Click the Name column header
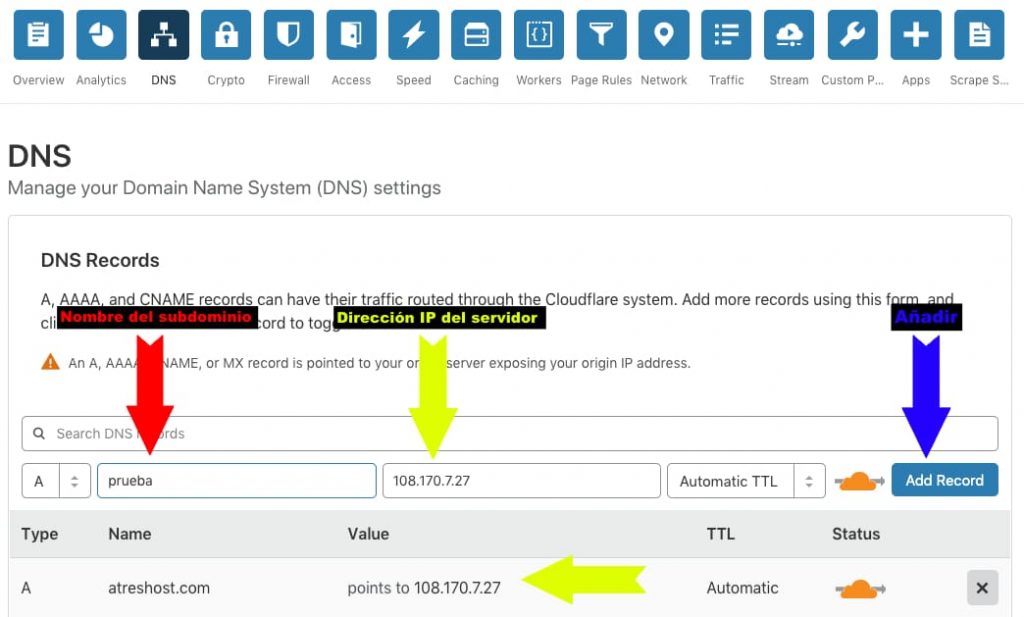 pyautogui.click(x=130, y=534)
